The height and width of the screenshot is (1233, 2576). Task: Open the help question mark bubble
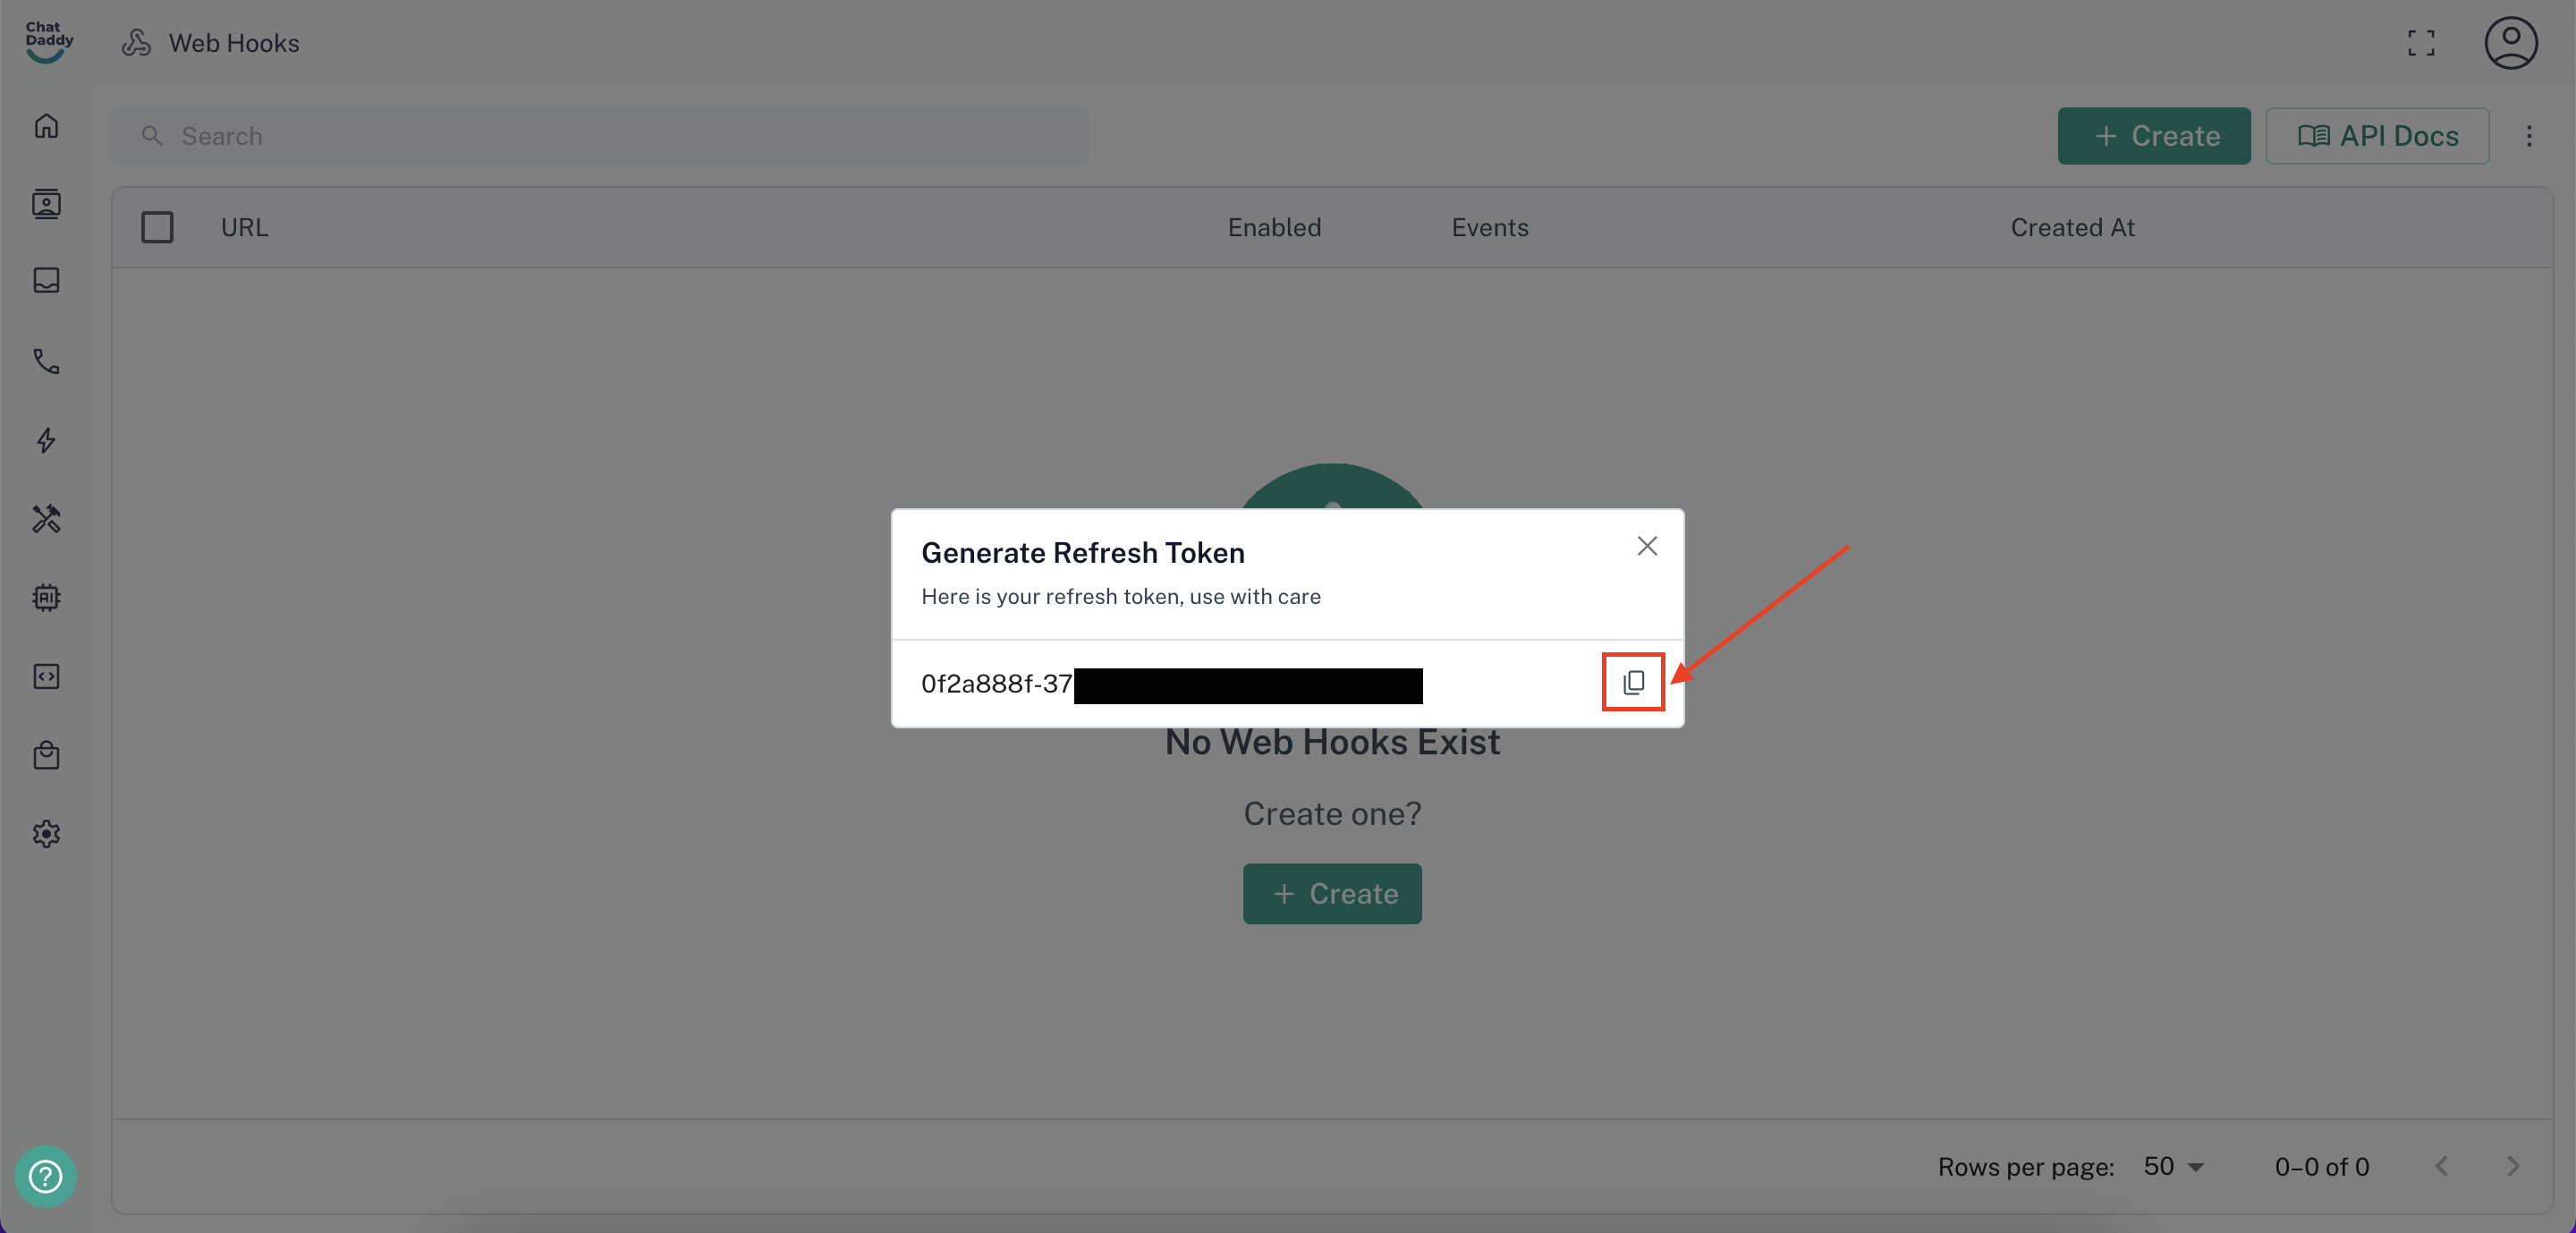pos(45,1176)
